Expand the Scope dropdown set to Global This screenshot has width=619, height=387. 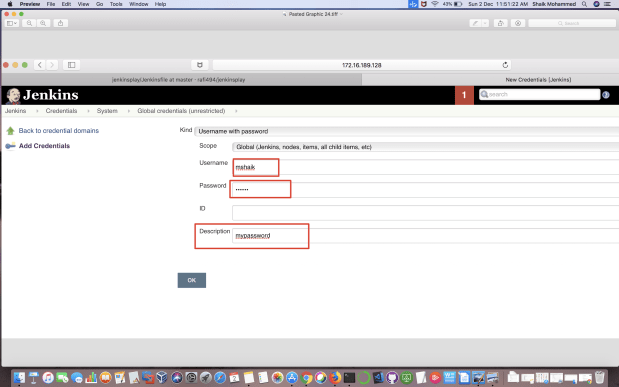(x=425, y=147)
